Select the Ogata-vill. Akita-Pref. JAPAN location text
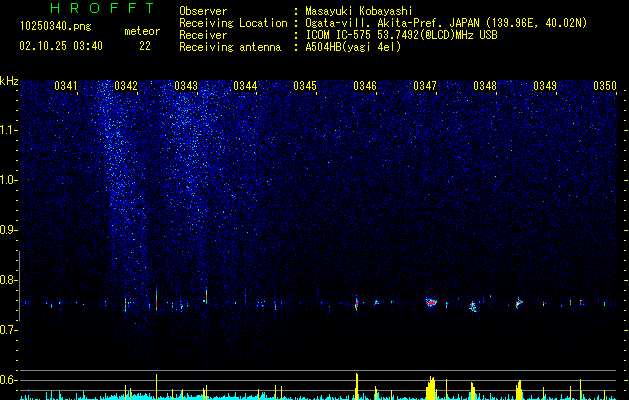 [x=446, y=23]
